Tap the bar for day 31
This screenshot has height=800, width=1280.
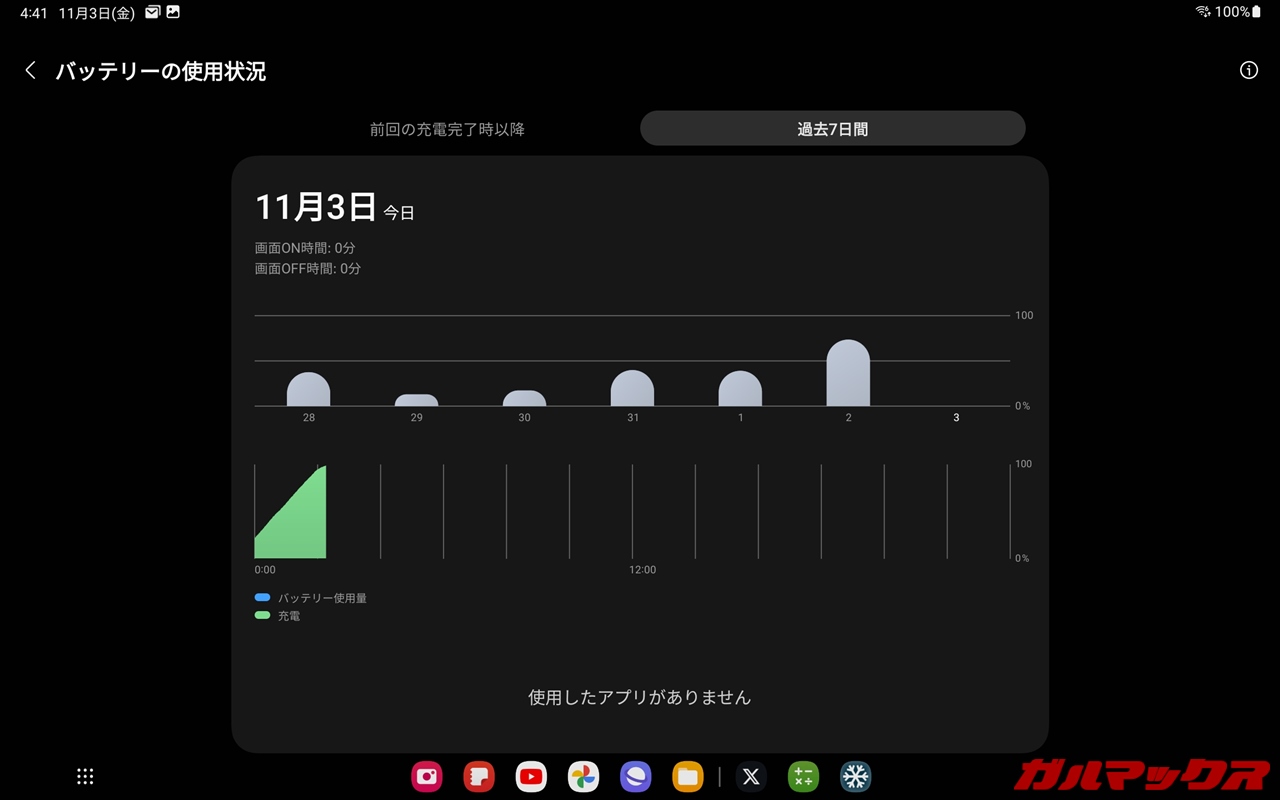[632, 389]
